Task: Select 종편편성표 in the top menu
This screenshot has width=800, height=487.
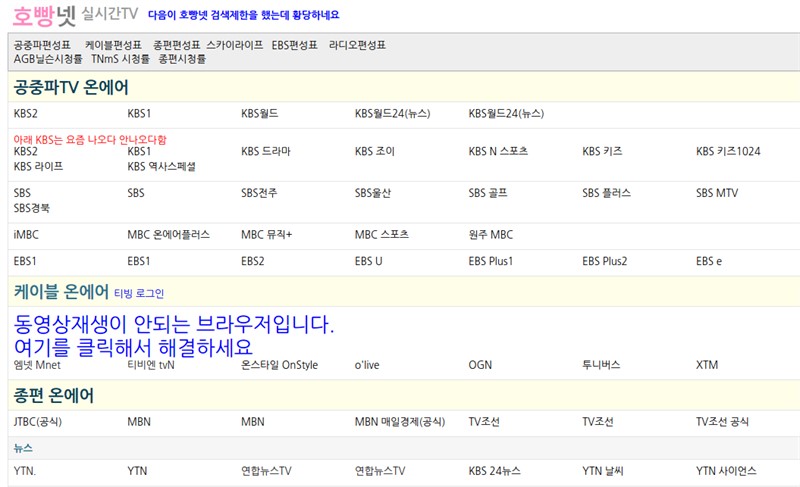Action: [x=177, y=45]
